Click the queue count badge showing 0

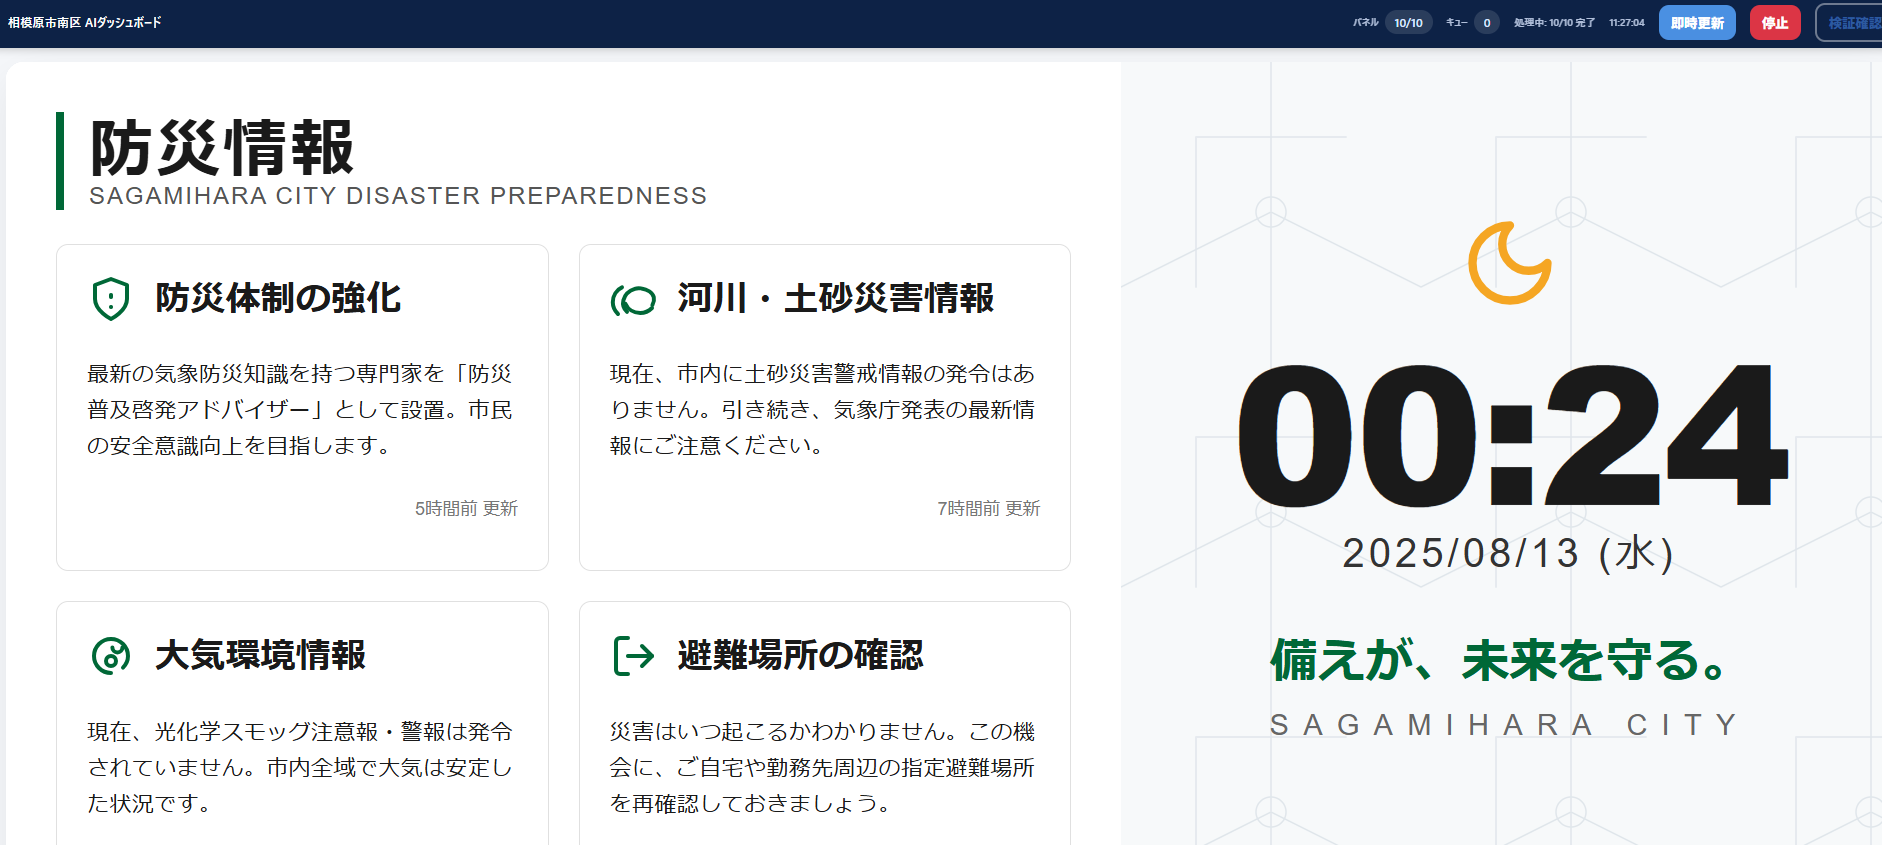pyautogui.click(x=1487, y=23)
